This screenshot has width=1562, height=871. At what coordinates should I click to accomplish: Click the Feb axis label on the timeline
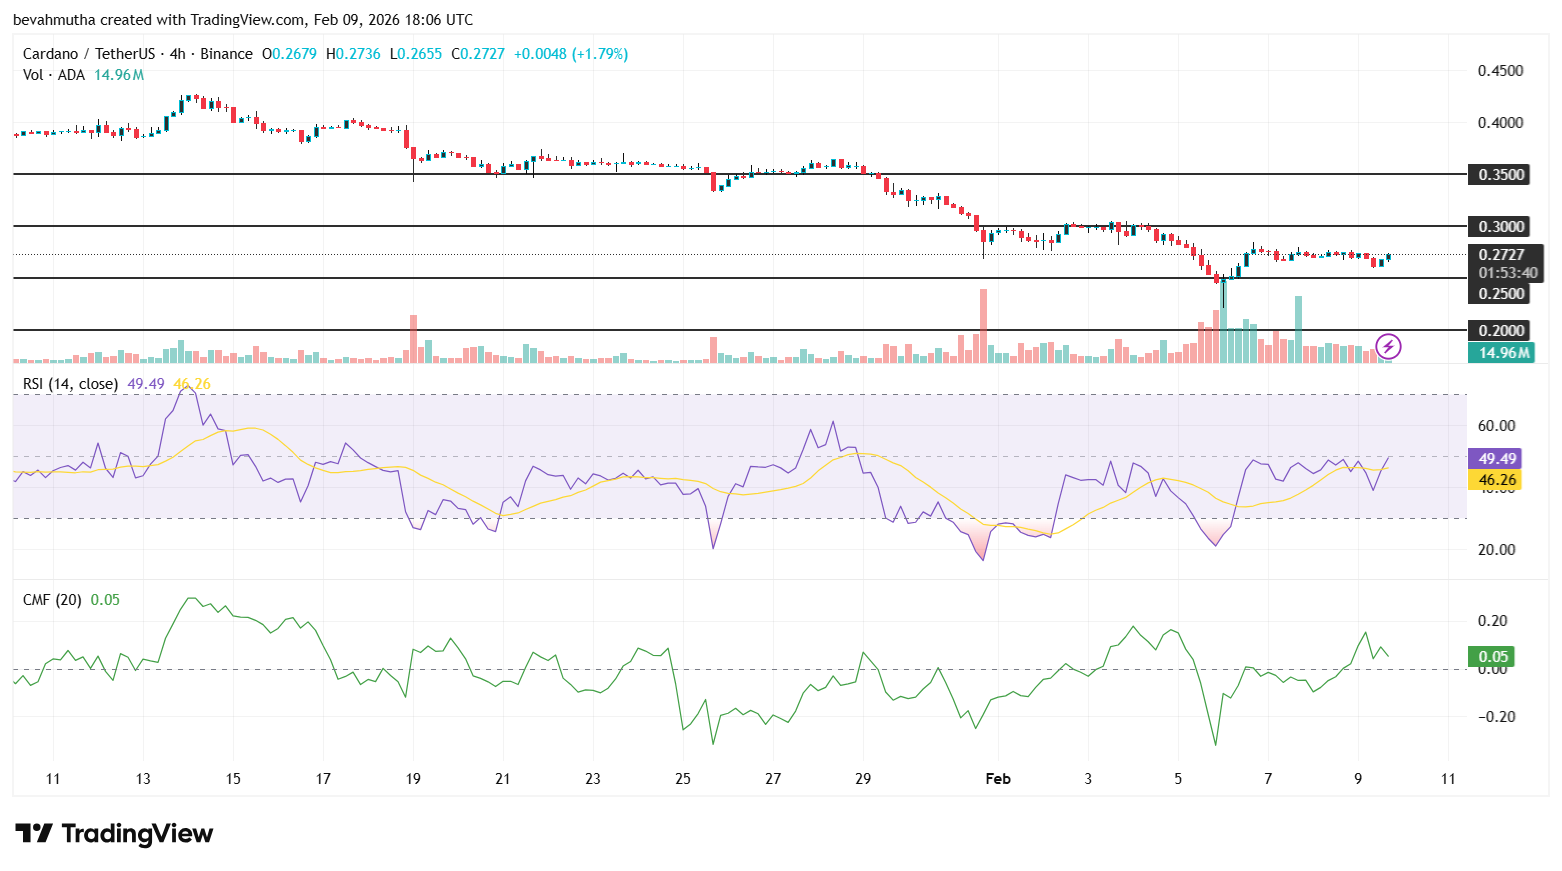(x=997, y=778)
